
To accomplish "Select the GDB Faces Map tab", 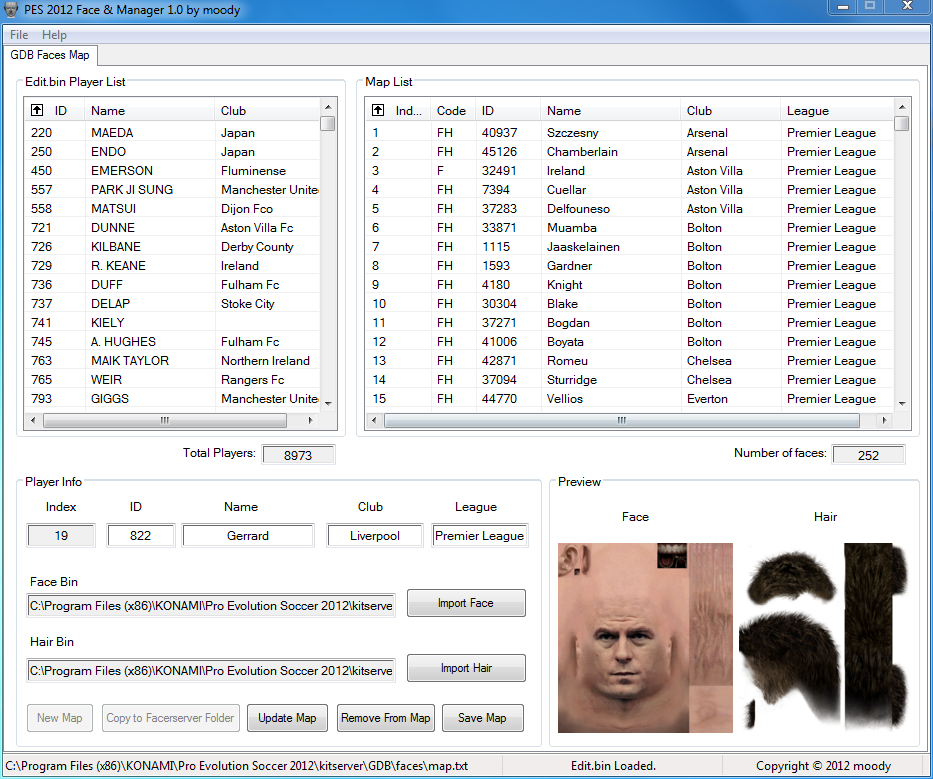I will 50,55.
